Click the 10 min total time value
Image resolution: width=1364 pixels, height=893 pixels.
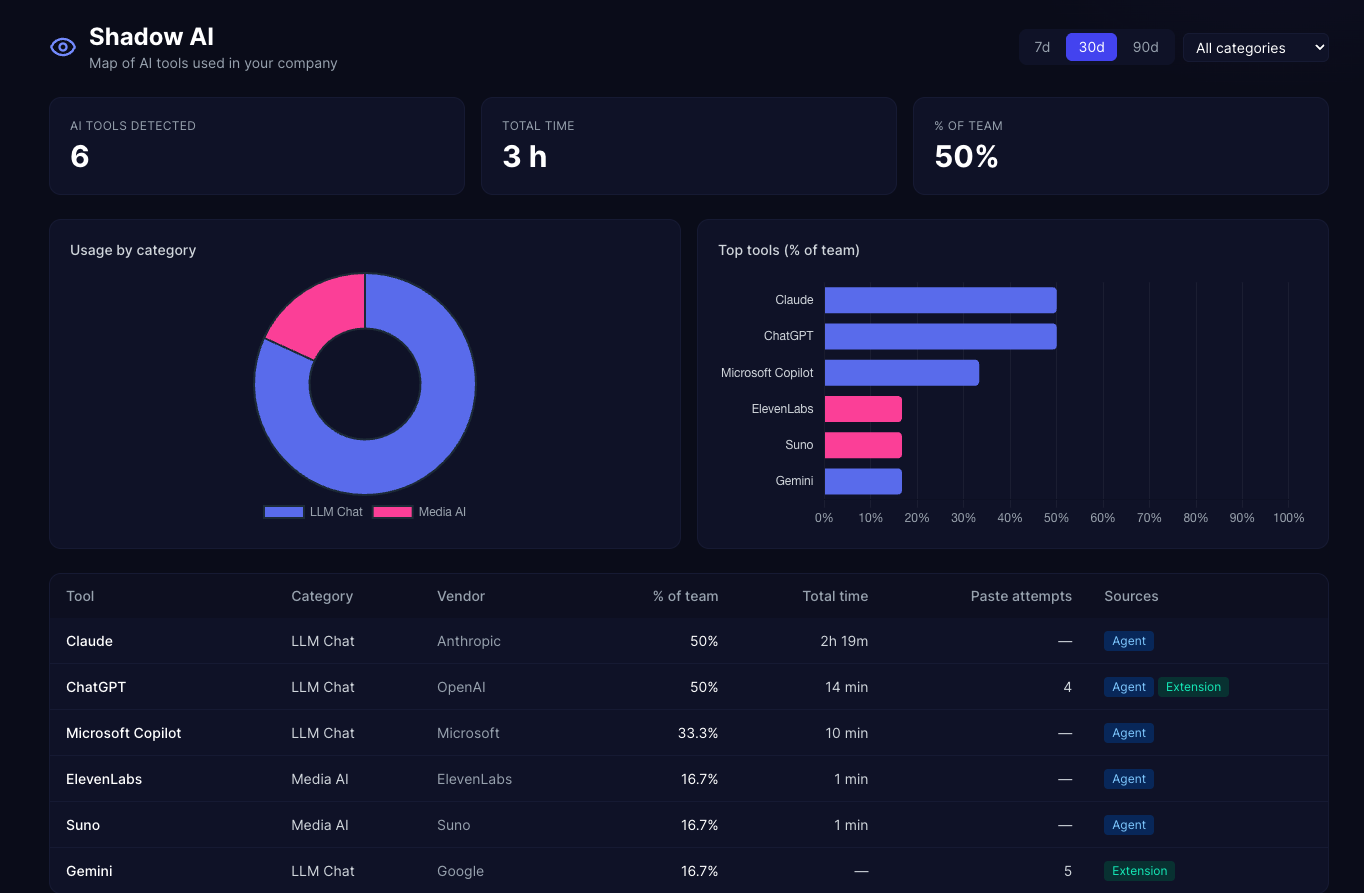[846, 733]
